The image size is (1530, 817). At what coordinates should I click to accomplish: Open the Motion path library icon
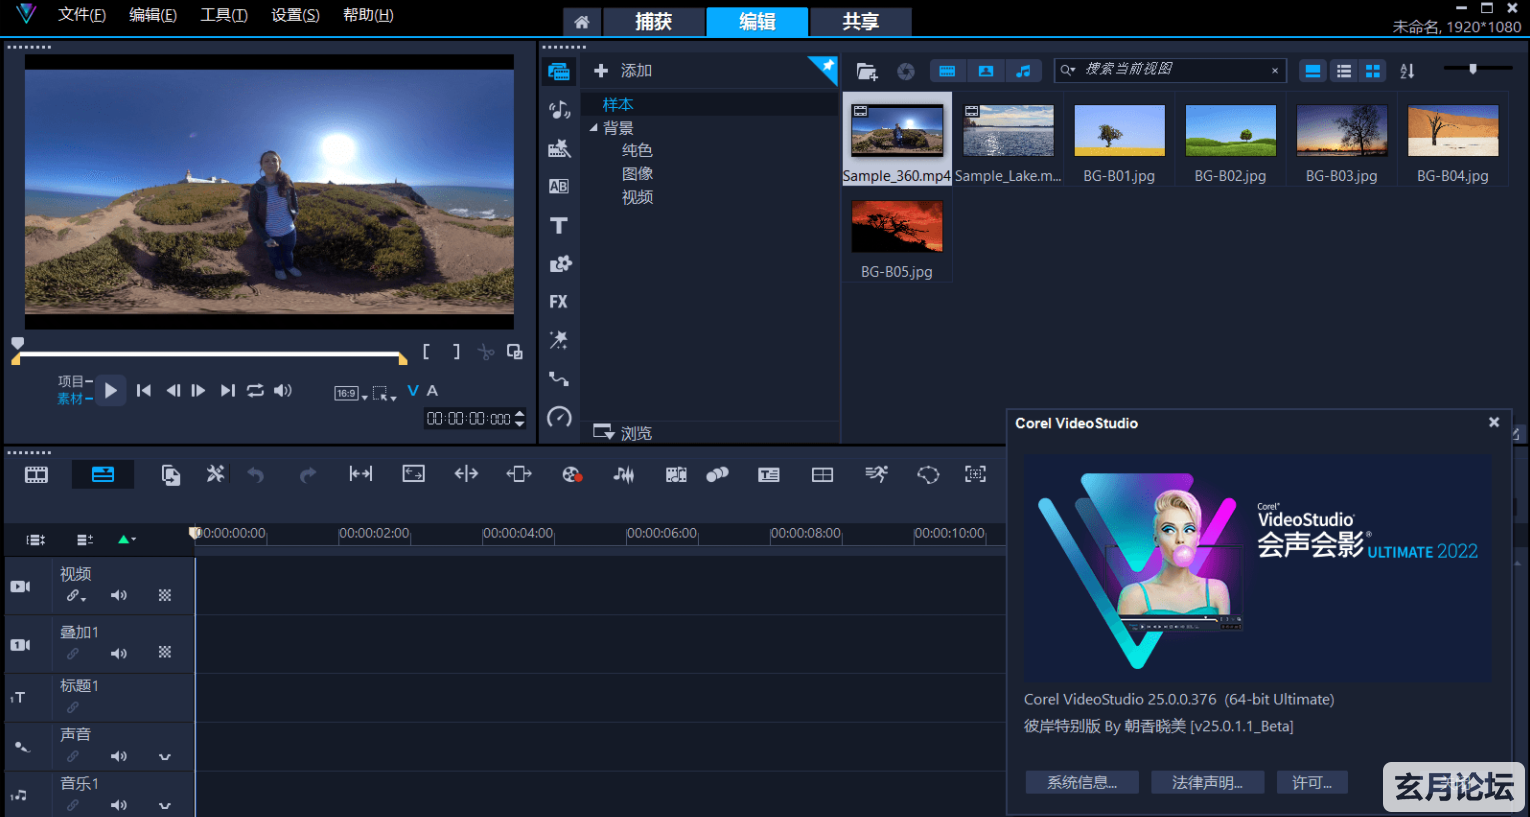click(559, 378)
